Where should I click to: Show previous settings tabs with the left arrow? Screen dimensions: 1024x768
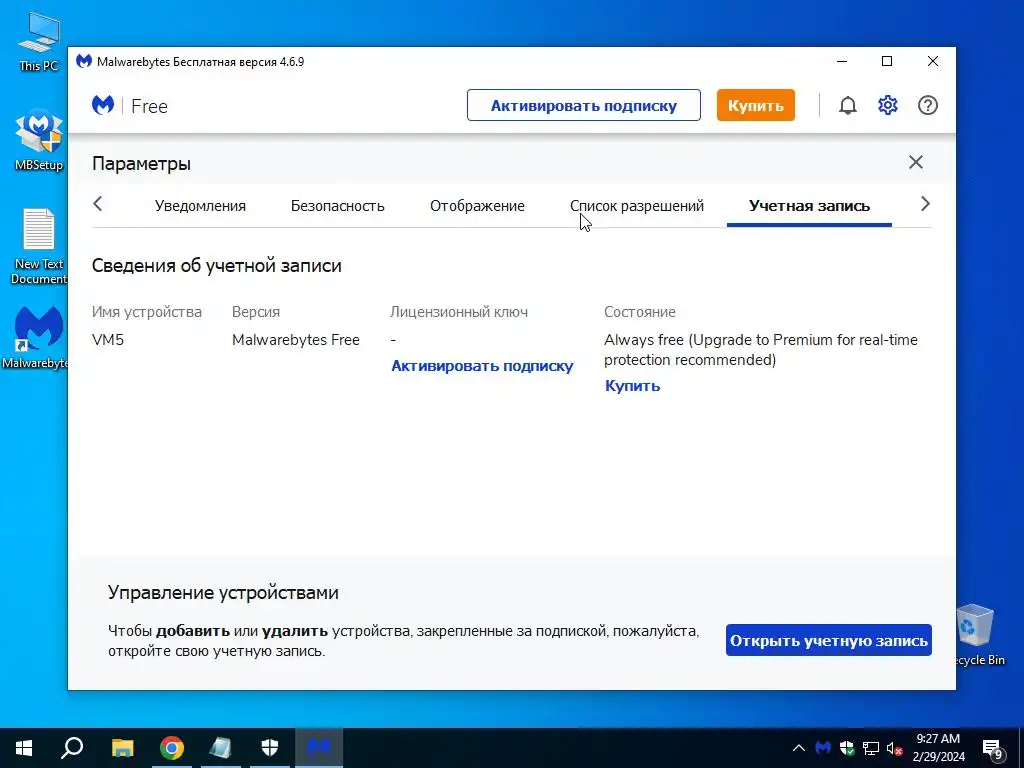[x=98, y=204]
